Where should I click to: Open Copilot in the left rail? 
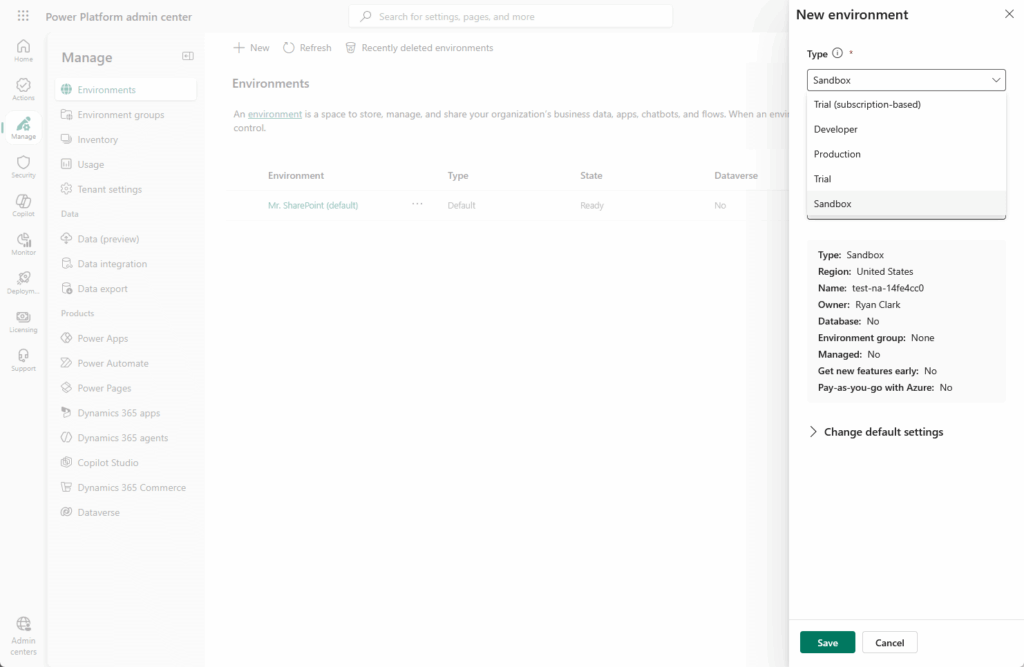24,205
